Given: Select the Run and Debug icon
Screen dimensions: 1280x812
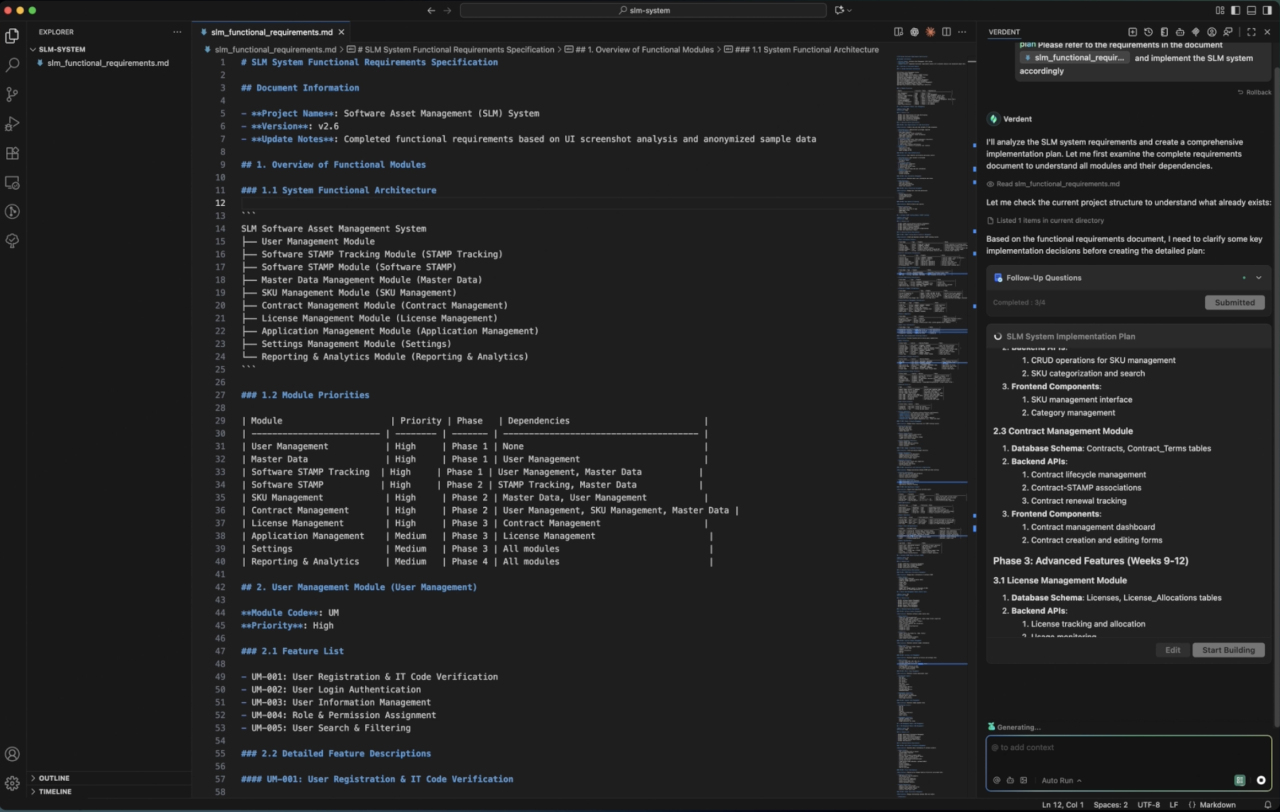Looking at the screenshot, I should (12, 123).
